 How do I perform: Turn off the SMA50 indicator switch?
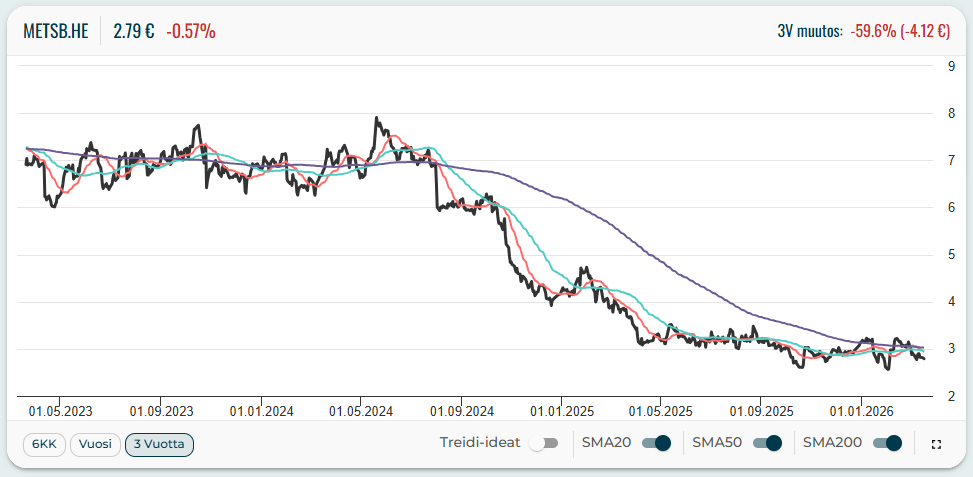766,443
